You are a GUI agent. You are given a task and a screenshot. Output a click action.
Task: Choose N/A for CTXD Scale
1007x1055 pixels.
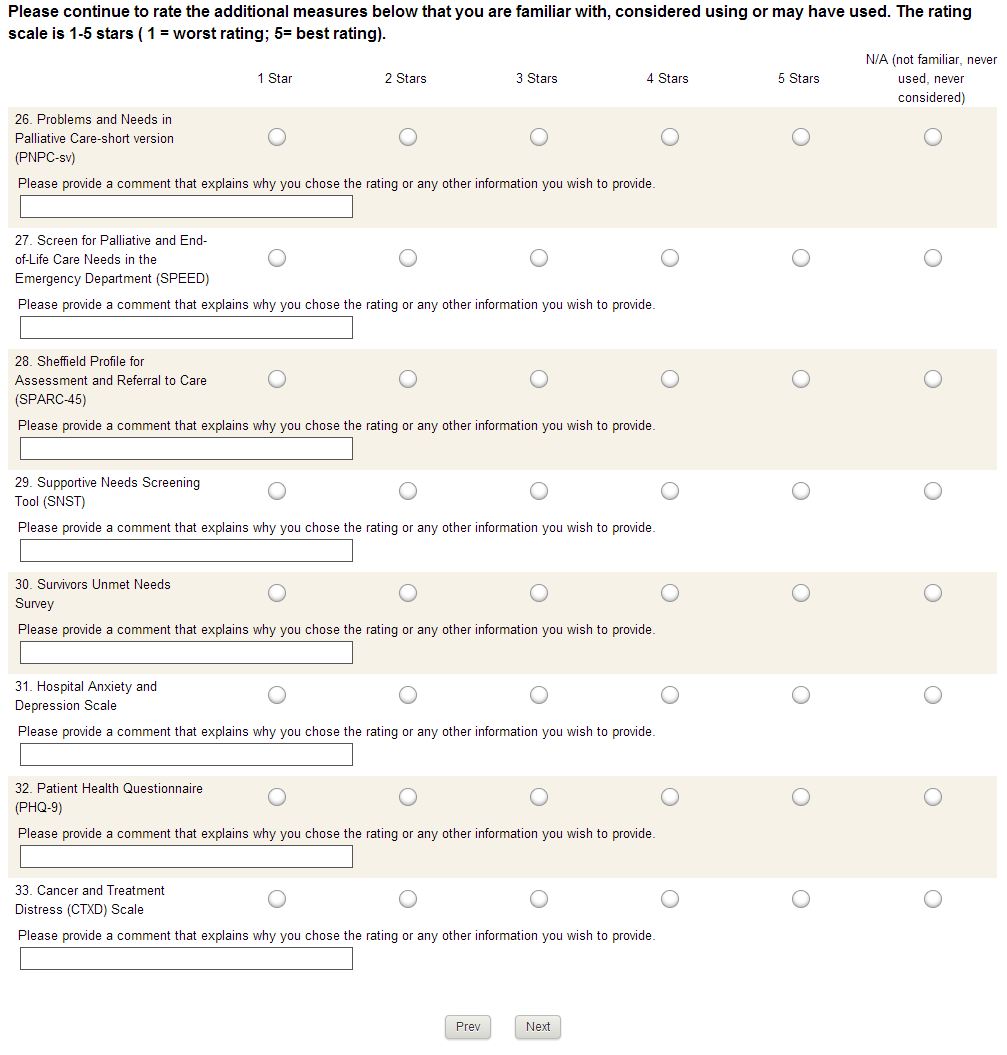click(933, 899)
